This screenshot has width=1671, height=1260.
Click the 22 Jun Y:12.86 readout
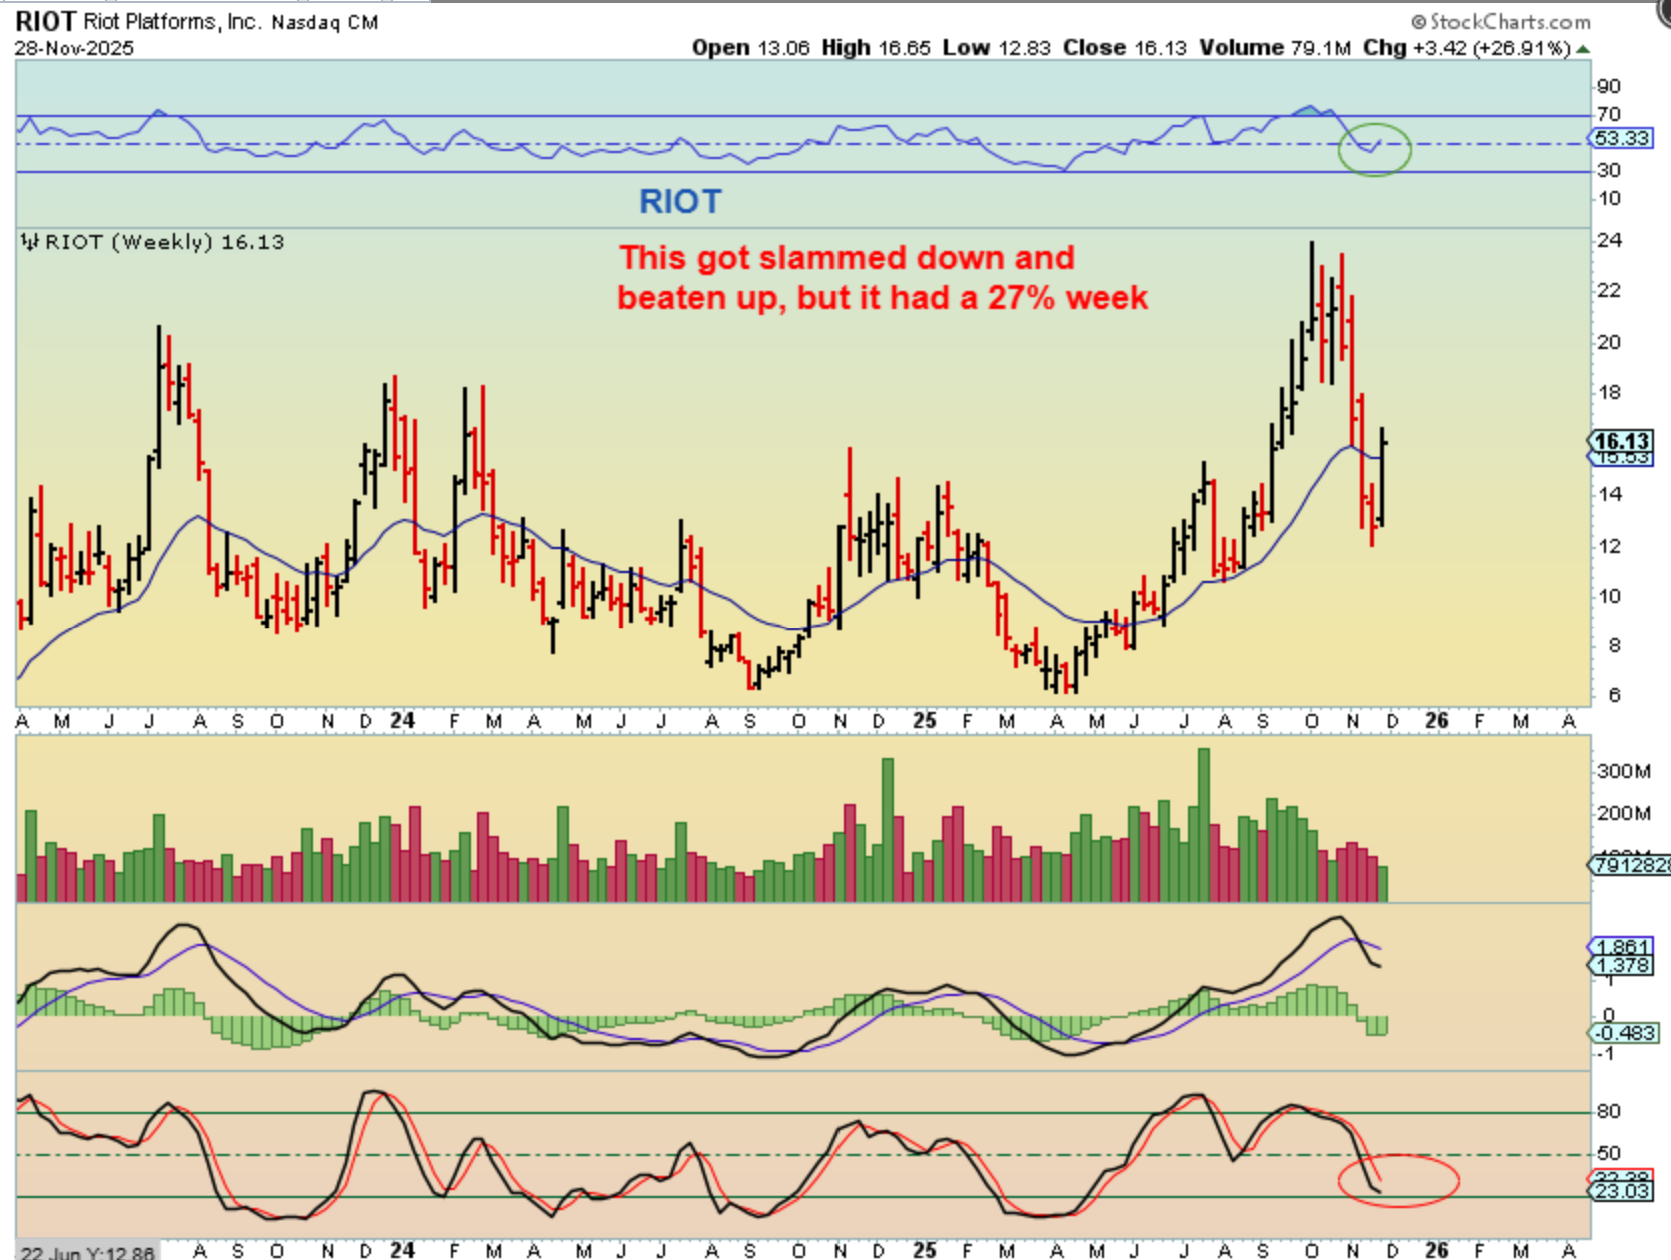point(88,1252)
